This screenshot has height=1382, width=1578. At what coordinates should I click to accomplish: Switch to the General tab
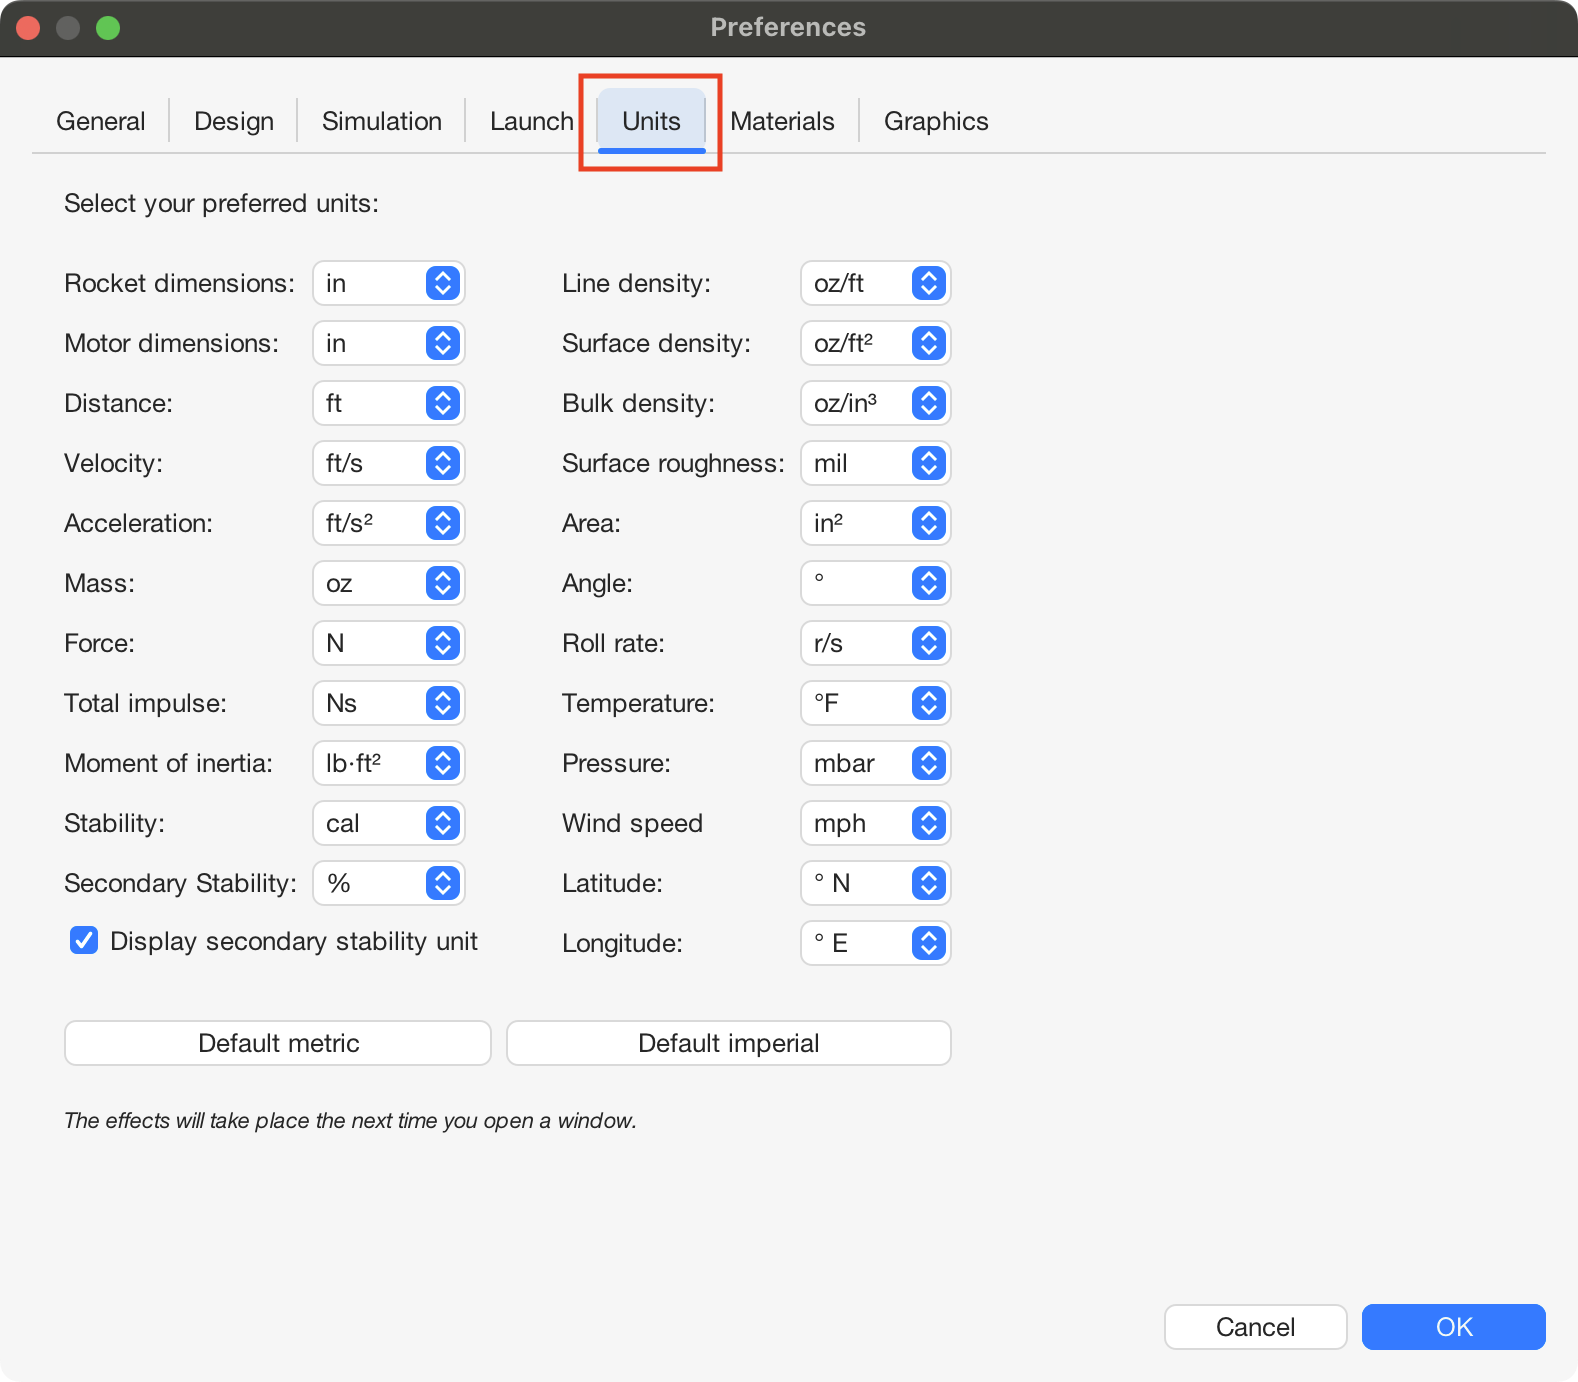(x=100, y=121)
